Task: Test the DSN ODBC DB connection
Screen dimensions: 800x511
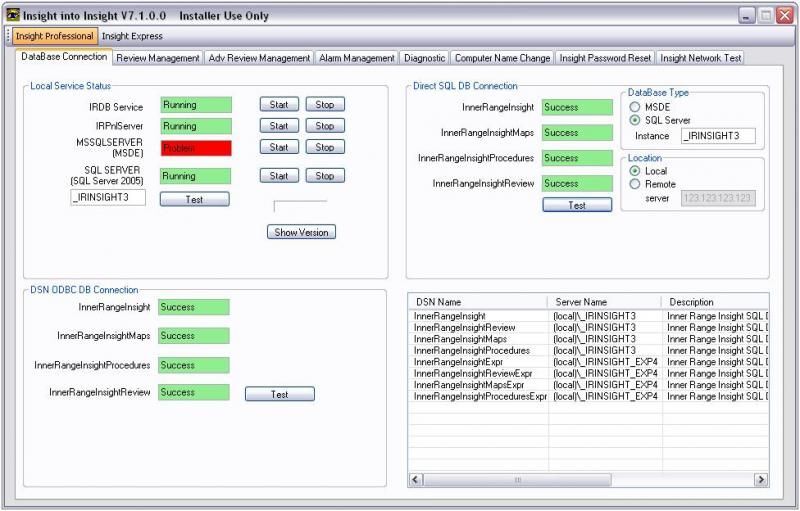Action: [279, 394]
